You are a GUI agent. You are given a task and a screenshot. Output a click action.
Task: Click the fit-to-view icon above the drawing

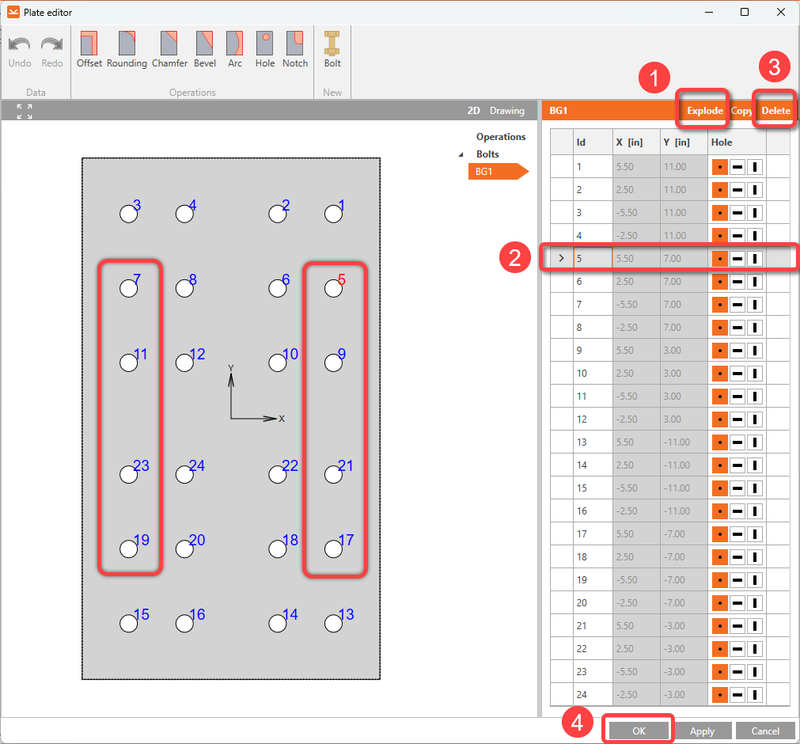click(22, 110)
